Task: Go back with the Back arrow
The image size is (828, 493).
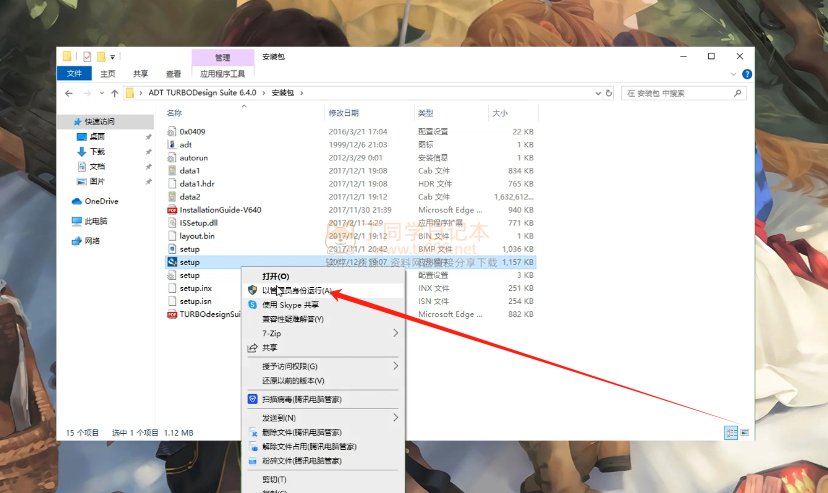Action: click(x=69, y=93)
